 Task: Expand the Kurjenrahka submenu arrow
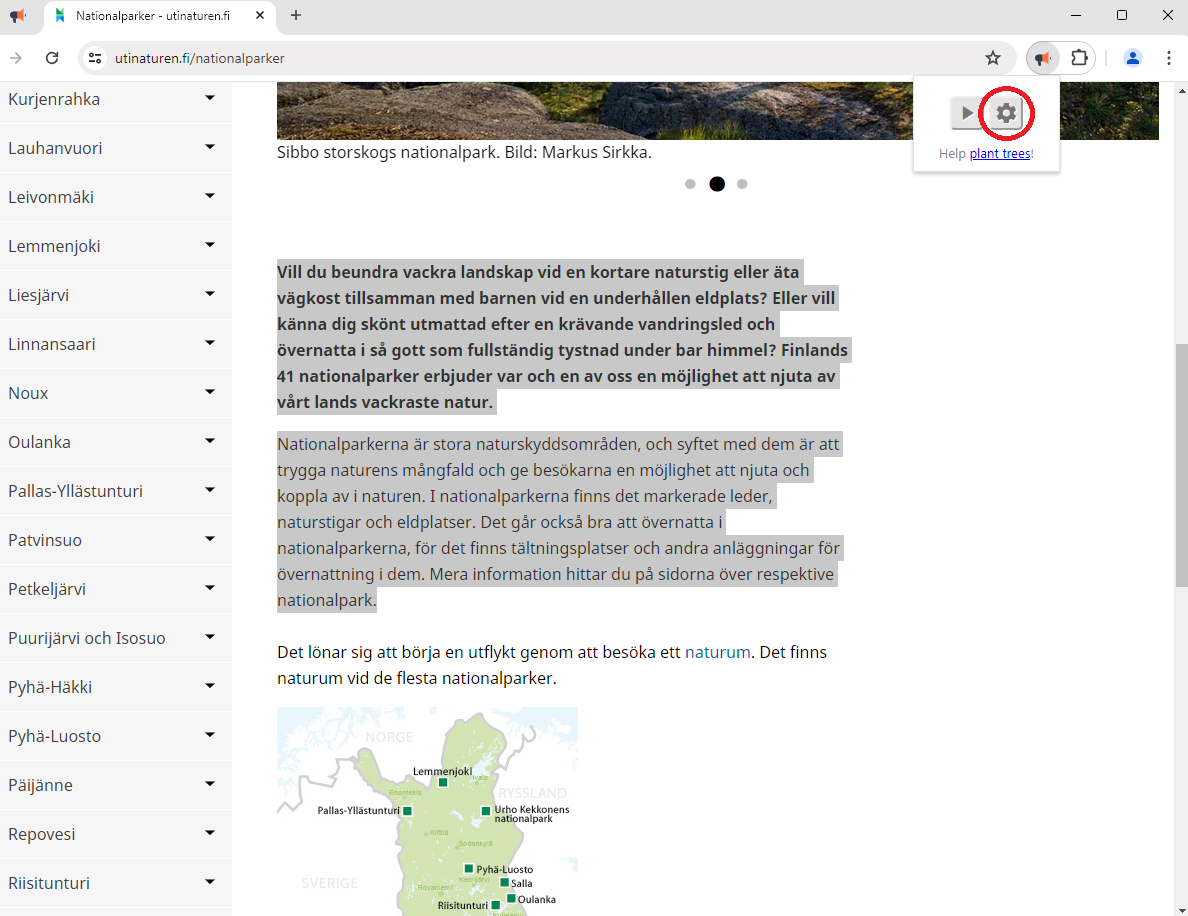pos(210,98)
